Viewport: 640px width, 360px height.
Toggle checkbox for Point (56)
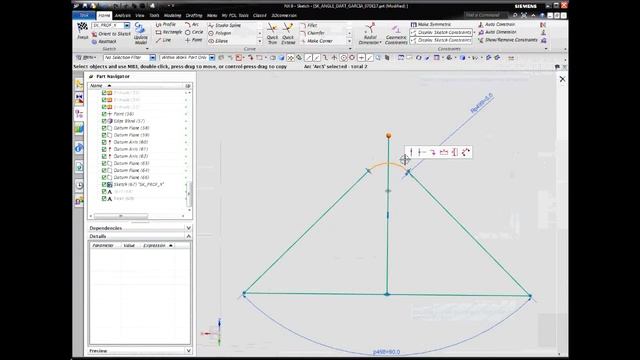[x=104, y=114]
